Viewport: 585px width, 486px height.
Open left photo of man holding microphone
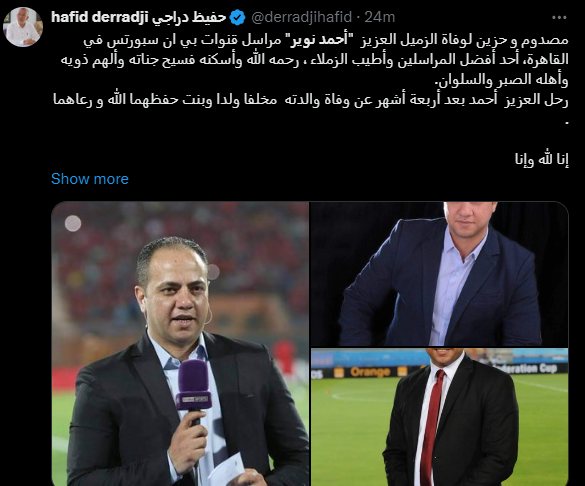pyautogui.click(x=180, y=344)
